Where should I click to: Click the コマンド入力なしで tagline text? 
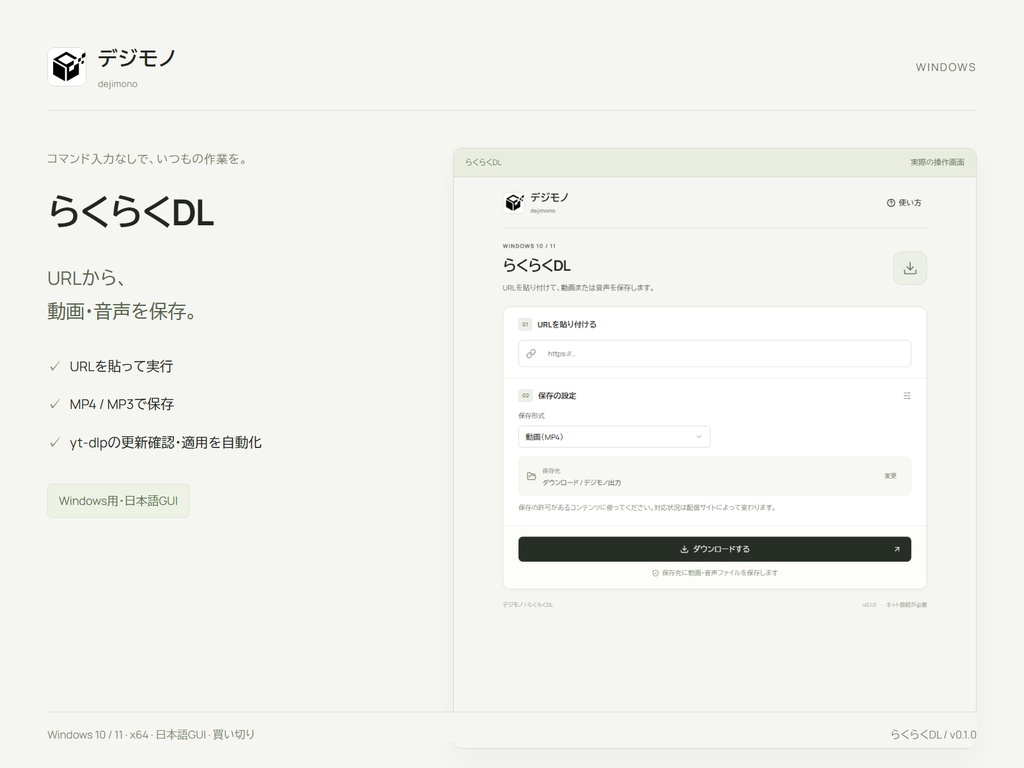[148, 159]
